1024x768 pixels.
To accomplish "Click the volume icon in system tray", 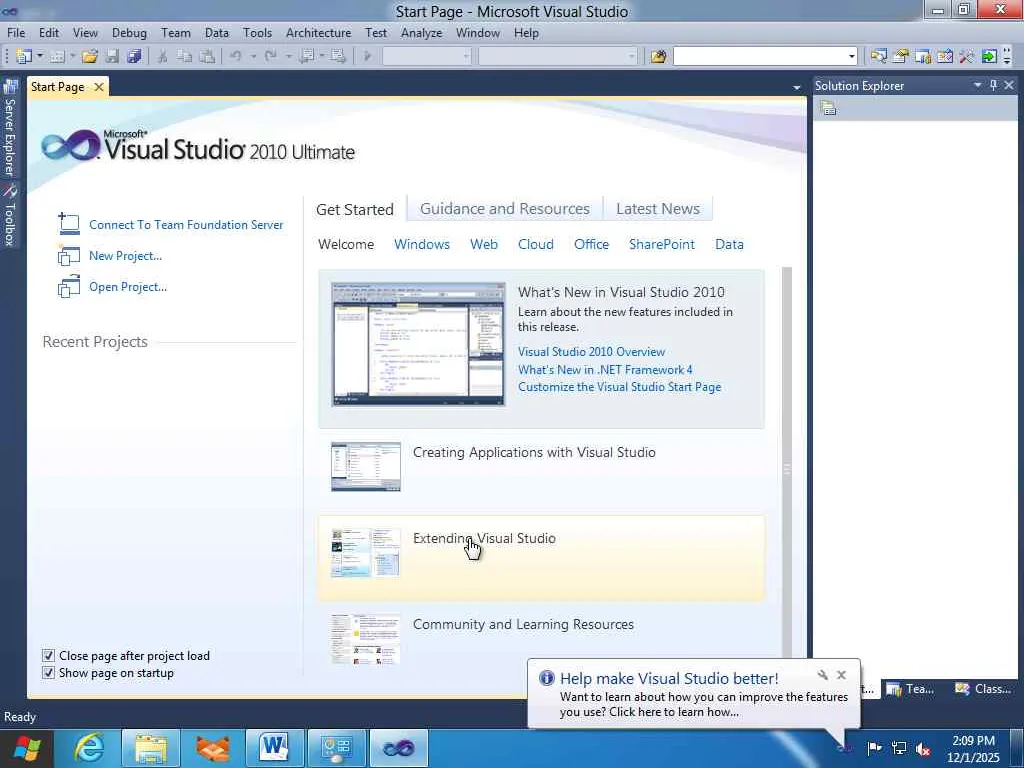I will click(923, 748).
